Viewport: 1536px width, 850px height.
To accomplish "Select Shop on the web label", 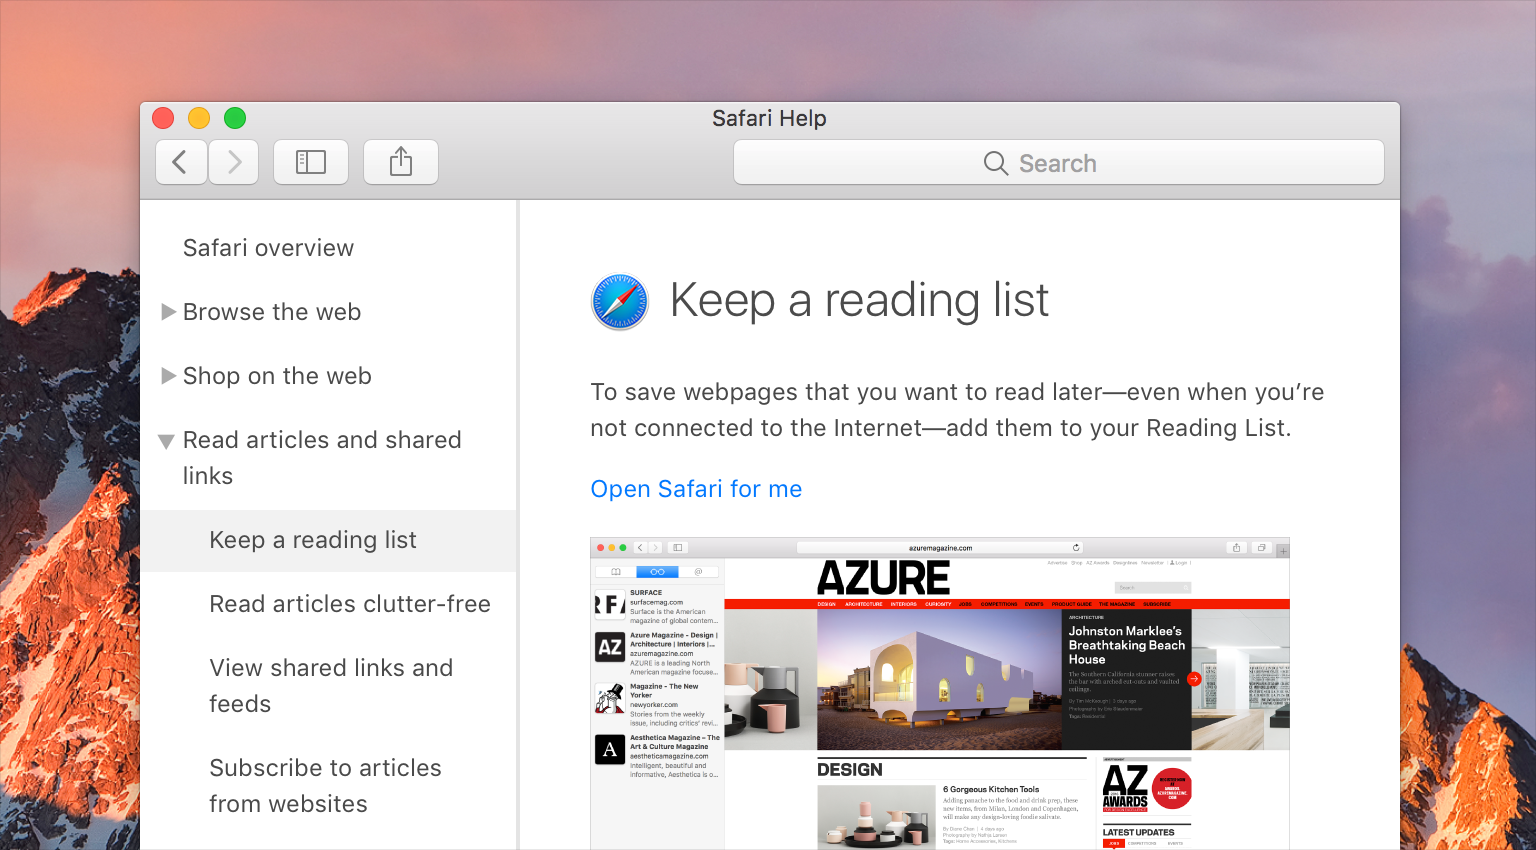I will pyautogui.click(x=277, y=376).
